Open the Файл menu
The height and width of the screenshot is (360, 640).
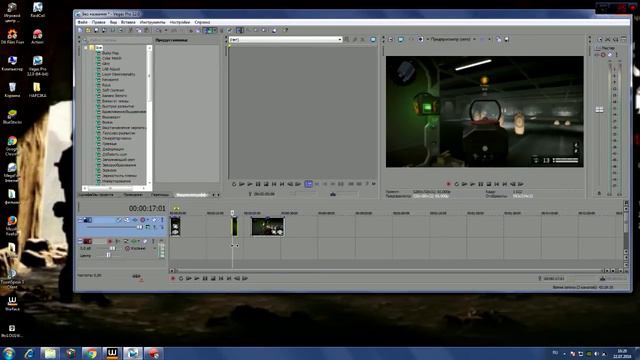82,22
